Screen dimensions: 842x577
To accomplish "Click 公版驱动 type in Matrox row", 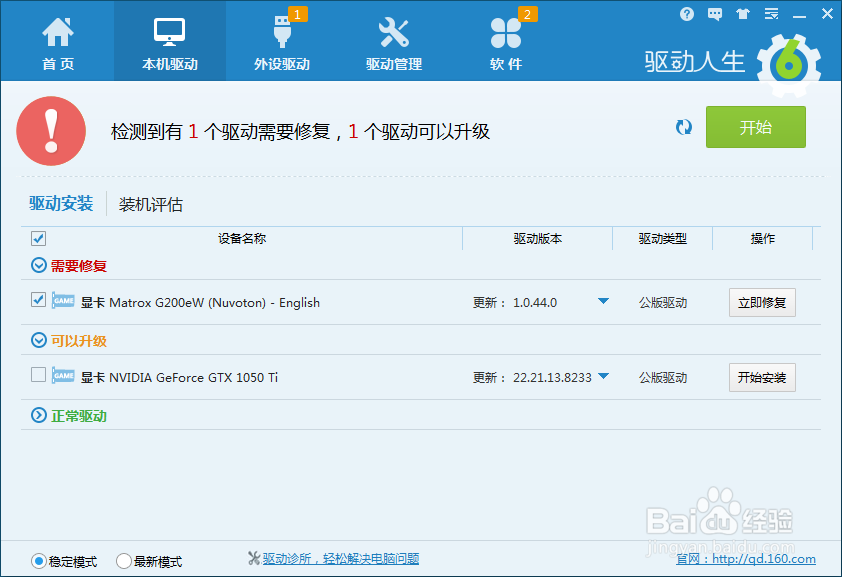I will point(663,303).
